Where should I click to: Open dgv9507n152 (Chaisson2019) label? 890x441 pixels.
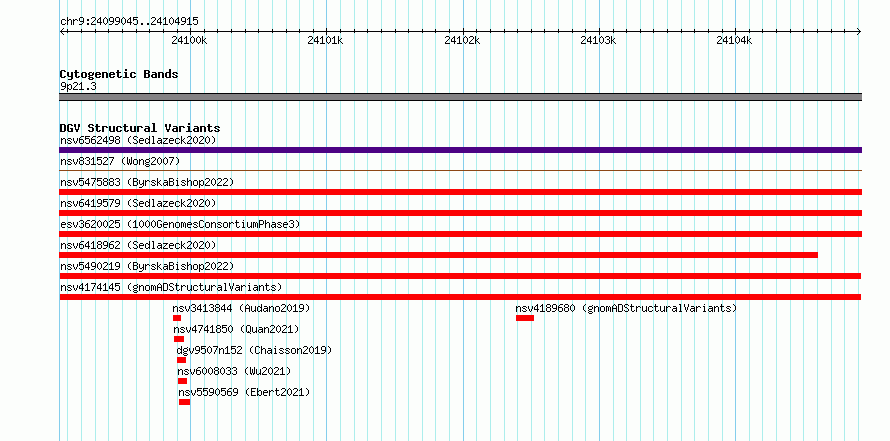click(254, 350)
